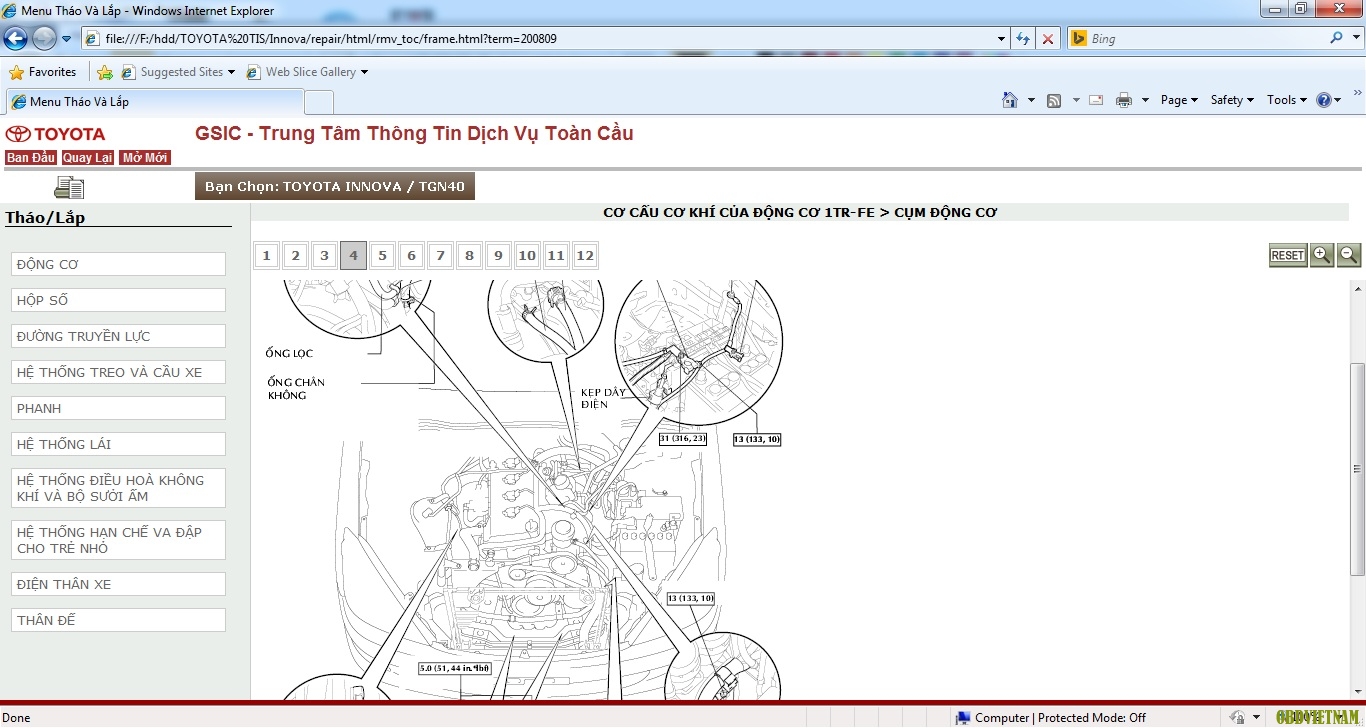This screenshot has height=728, width=1366.
Task: Click the Read Mail envelope icon
Action: coord(1096,100)
